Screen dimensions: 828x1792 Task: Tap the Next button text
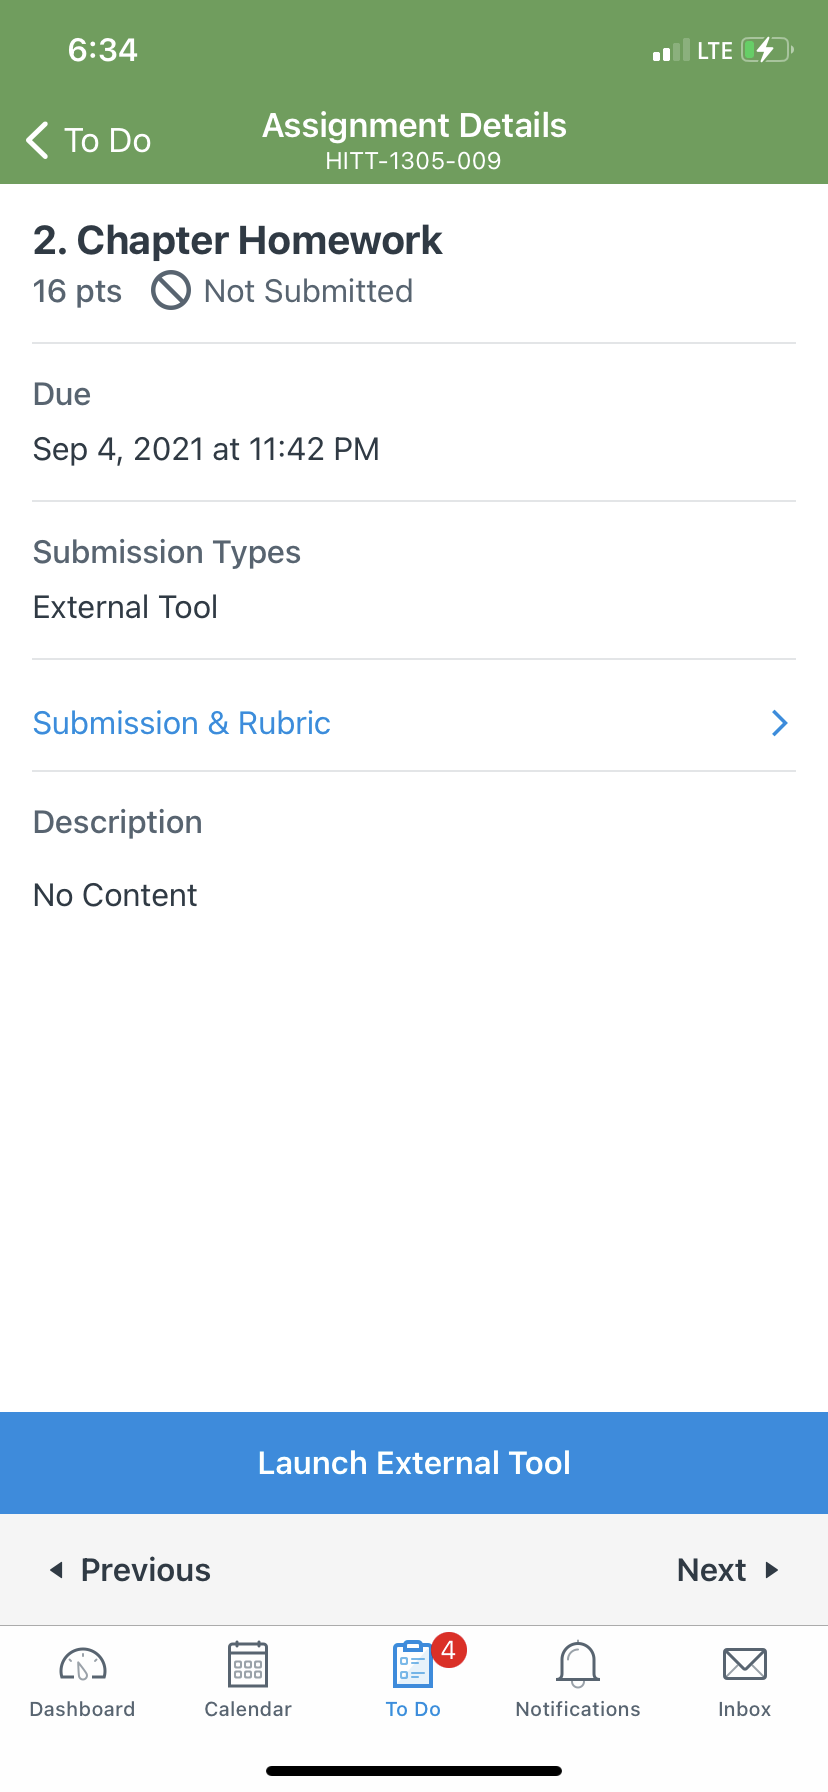[x=712, y=1570]
